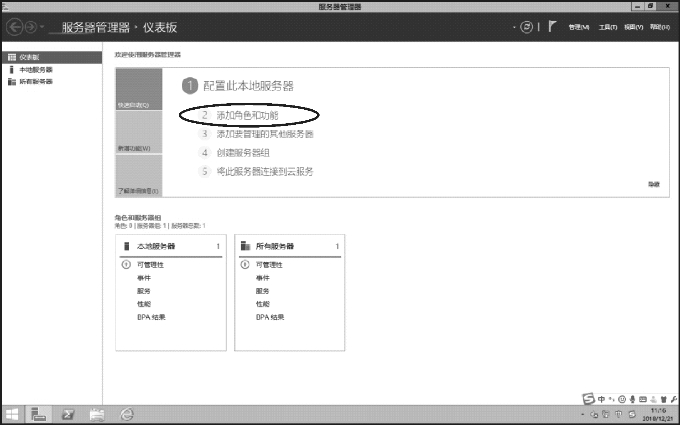
Task: Switch to the 快速启动(Q) tile
Action: click(x=139, y=89)
